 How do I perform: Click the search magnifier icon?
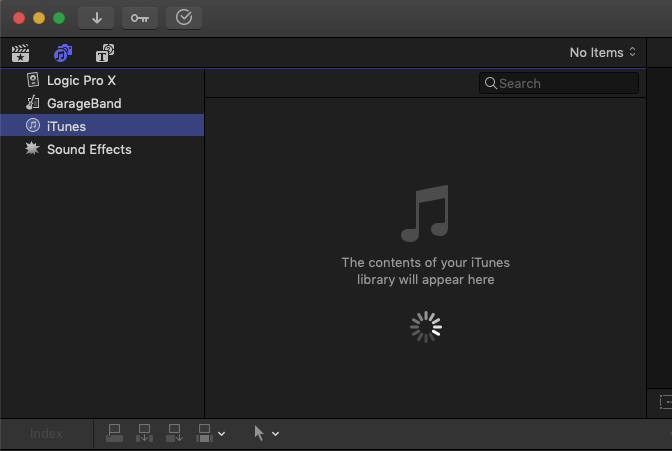[490, 83]
